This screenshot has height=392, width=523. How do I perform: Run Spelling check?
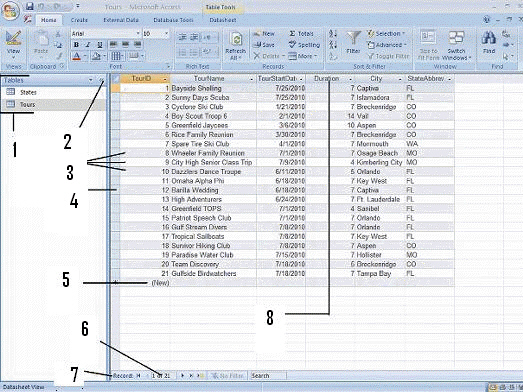coord(304,45)
